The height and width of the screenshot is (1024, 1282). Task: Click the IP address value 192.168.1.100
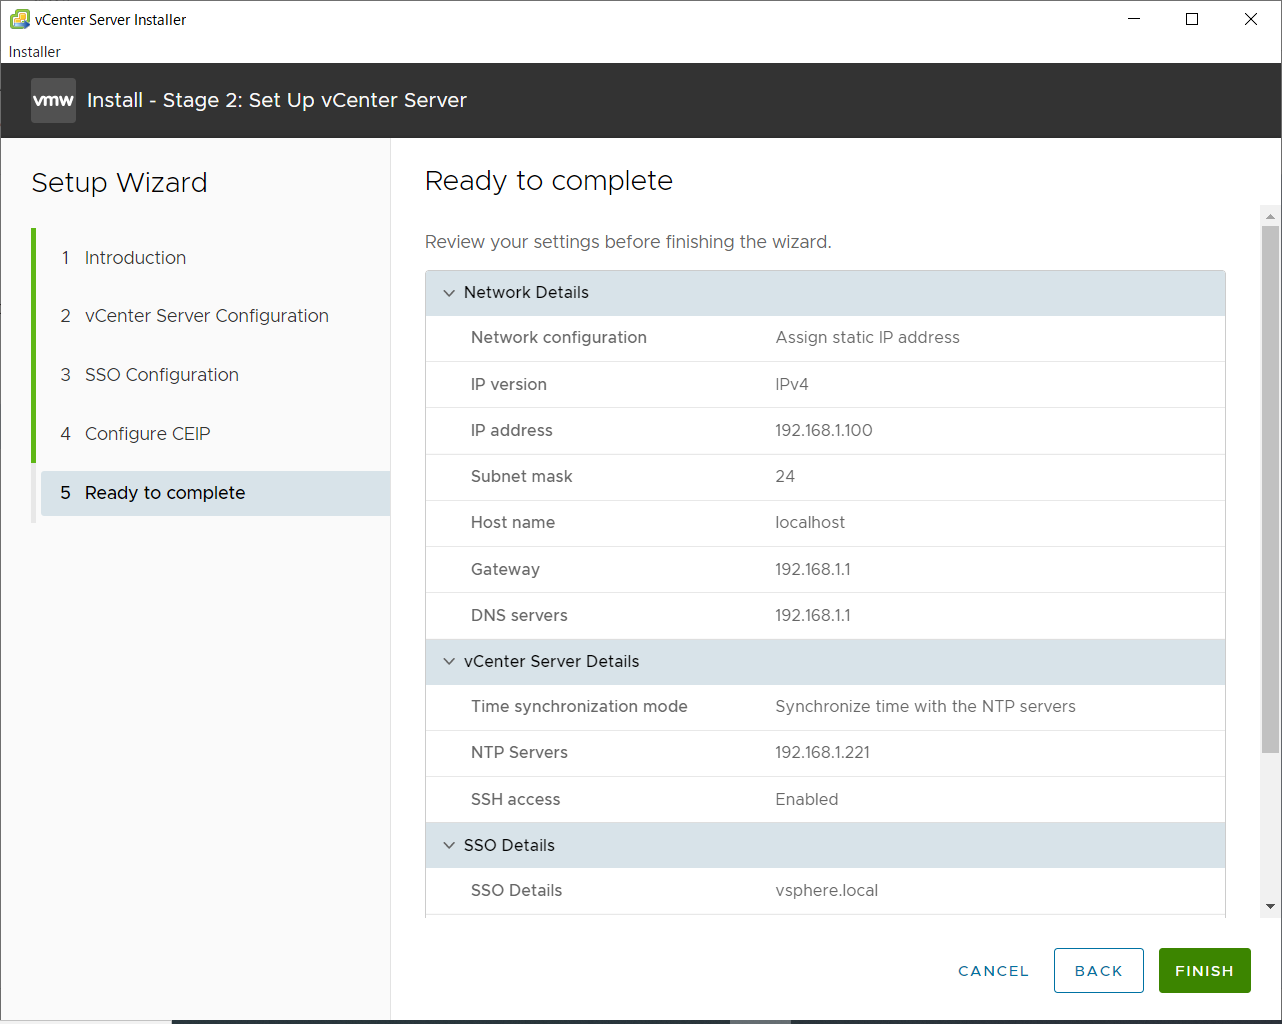pyautogui.click(x=824, y=431)
